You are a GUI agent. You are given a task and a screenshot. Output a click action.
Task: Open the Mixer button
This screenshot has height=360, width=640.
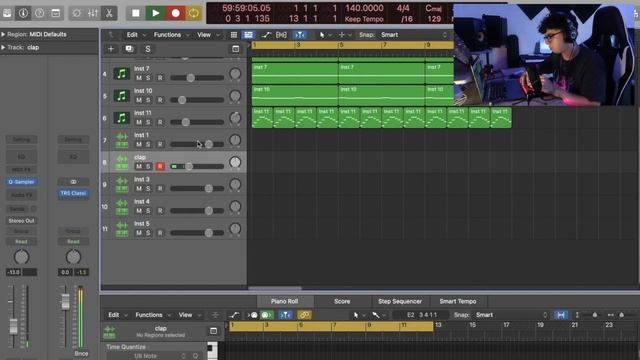click(x=93, y=13)
